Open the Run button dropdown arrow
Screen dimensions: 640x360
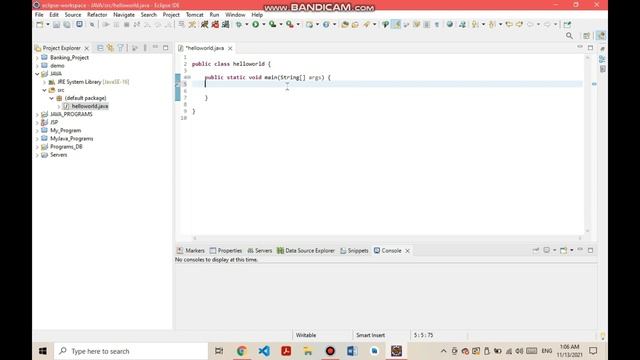click(264, 24)
